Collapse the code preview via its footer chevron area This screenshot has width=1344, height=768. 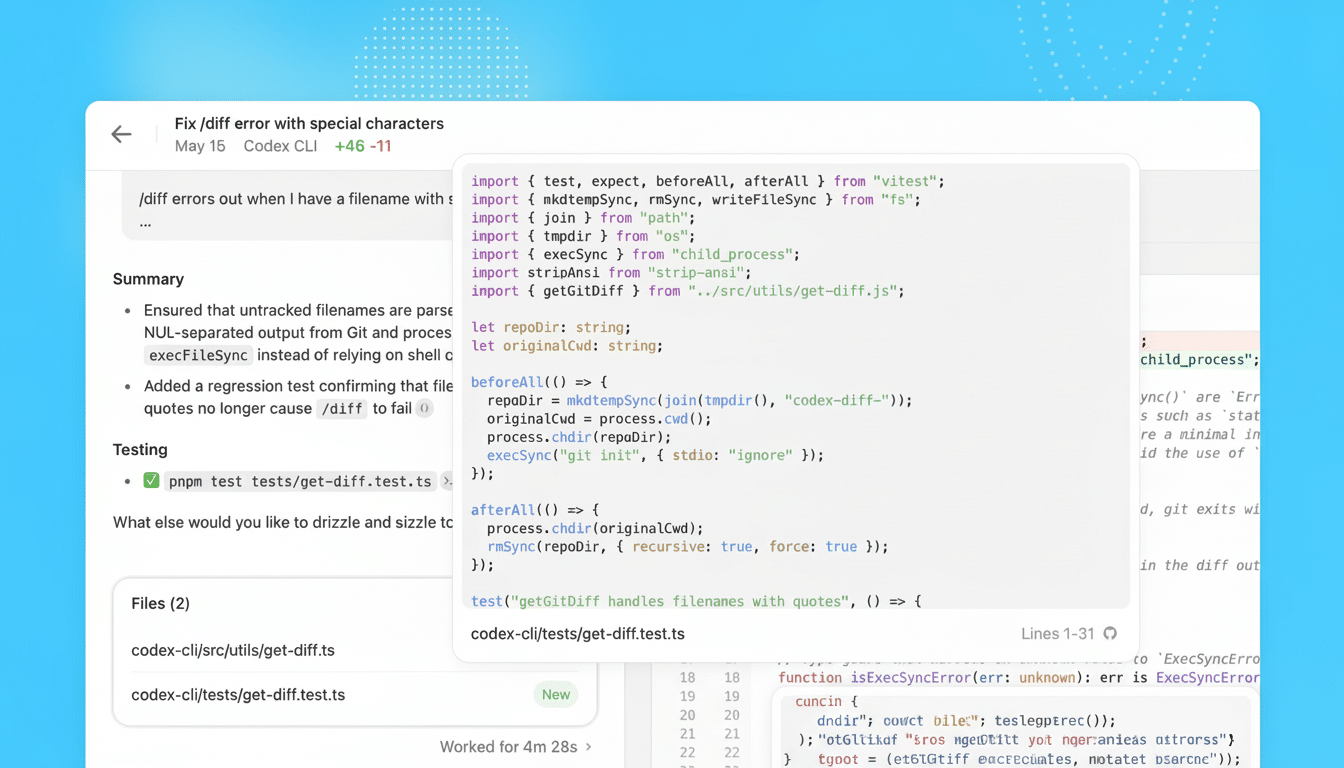(1110, 633)
